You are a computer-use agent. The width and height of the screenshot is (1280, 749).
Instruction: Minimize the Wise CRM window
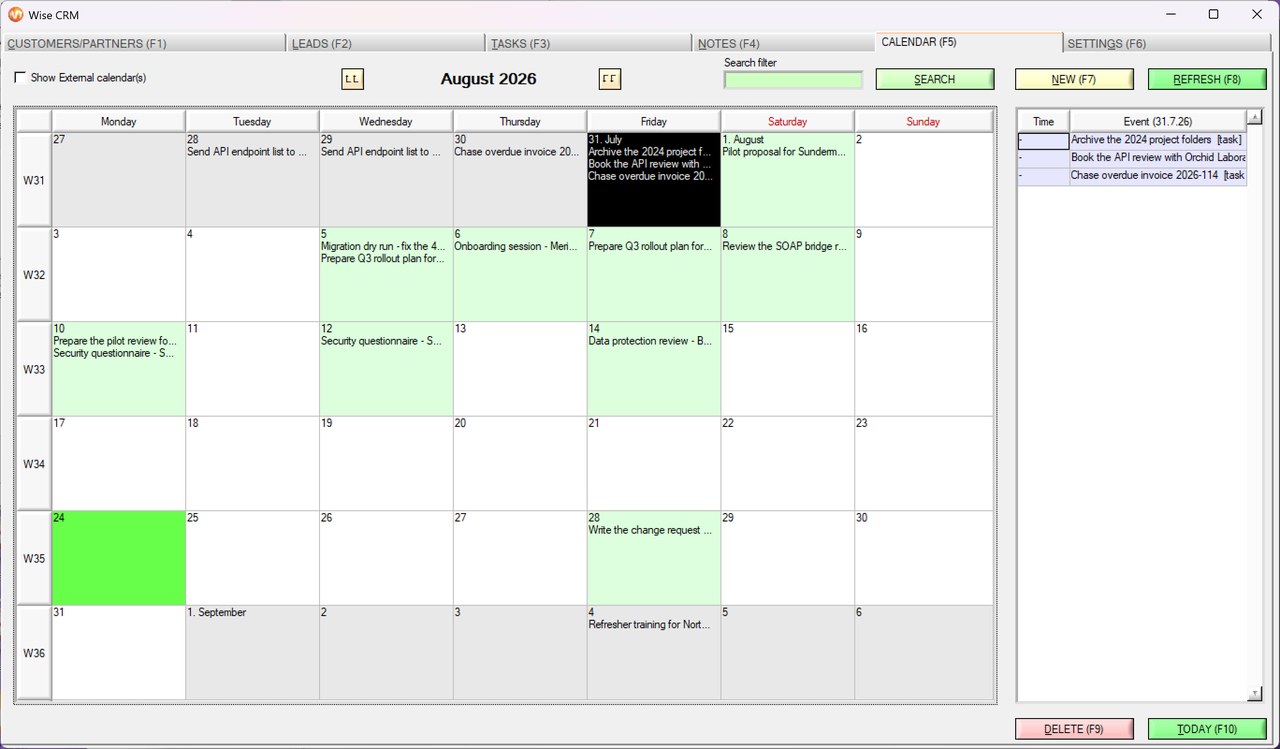click(1170, 14)
